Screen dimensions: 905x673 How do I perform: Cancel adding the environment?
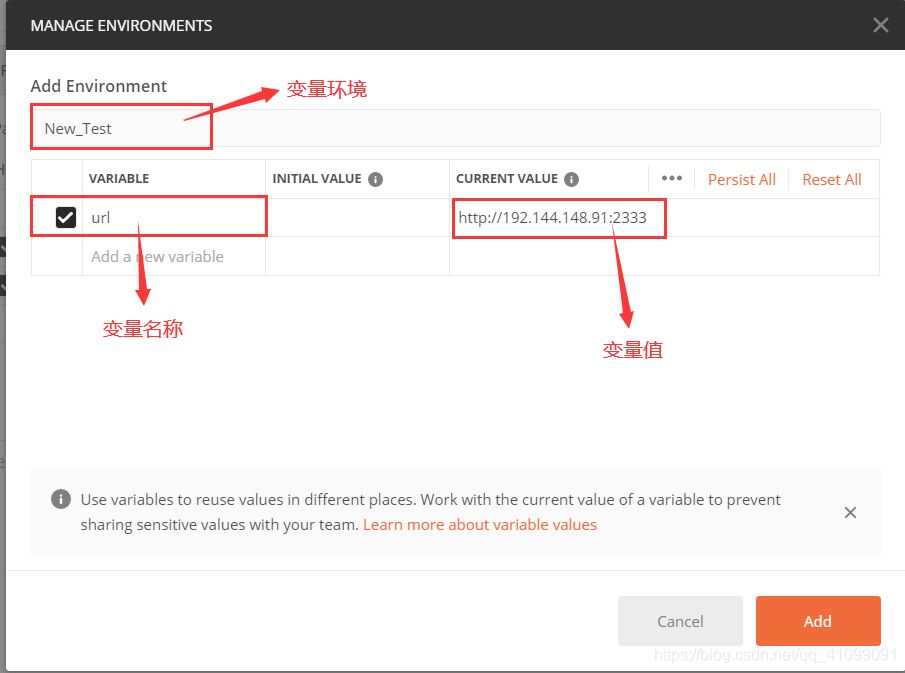680,621
